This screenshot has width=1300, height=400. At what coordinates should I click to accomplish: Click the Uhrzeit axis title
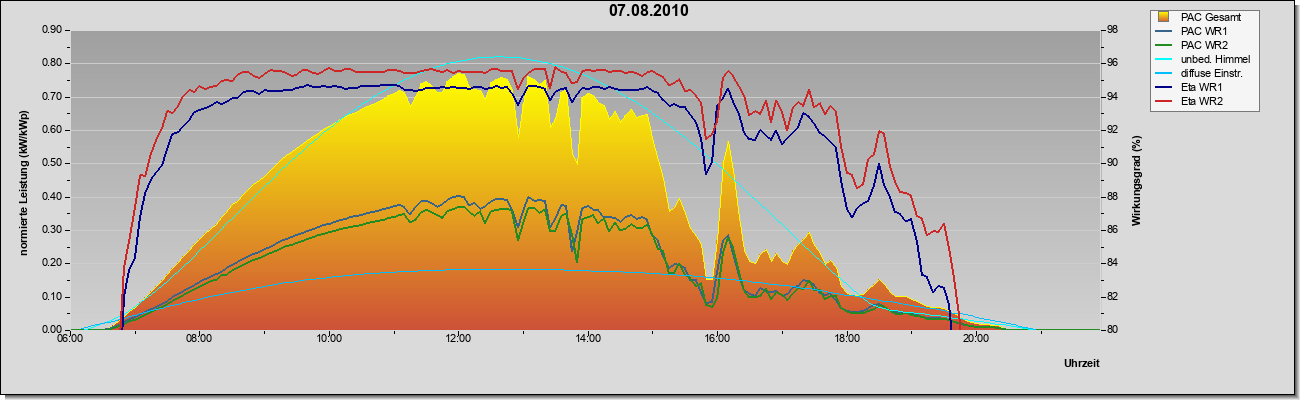(x=1082, y=364)
